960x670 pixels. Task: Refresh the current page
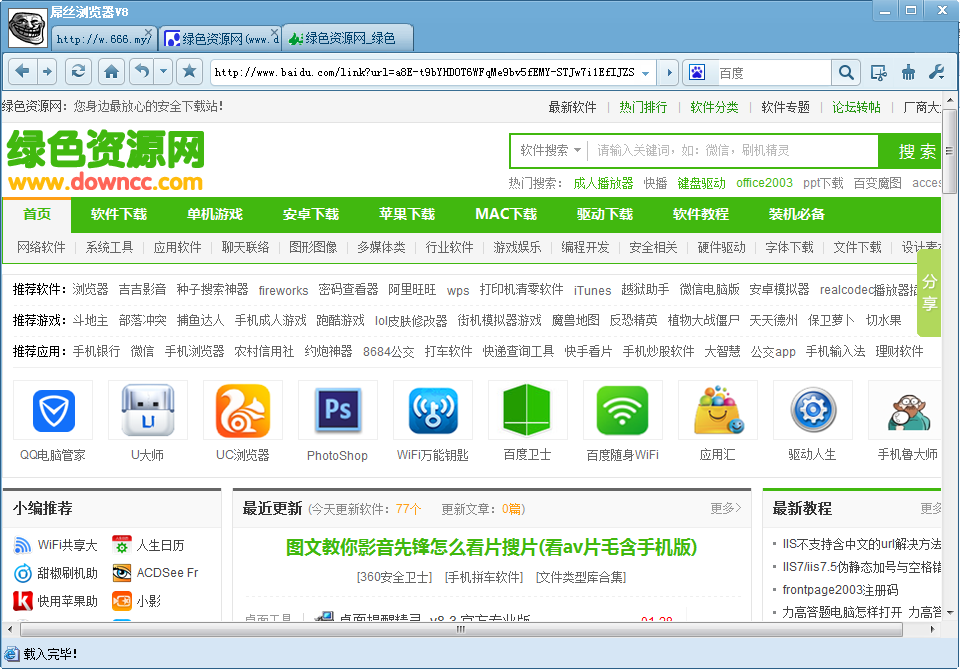[78, 72]
